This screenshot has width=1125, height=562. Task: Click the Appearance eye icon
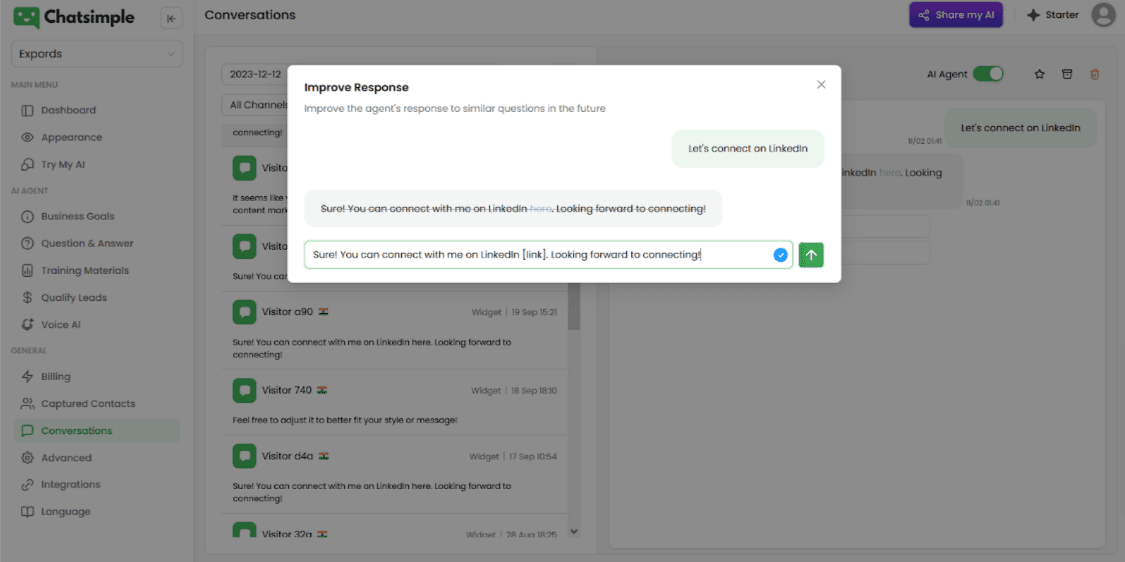(x=27, y=137)
